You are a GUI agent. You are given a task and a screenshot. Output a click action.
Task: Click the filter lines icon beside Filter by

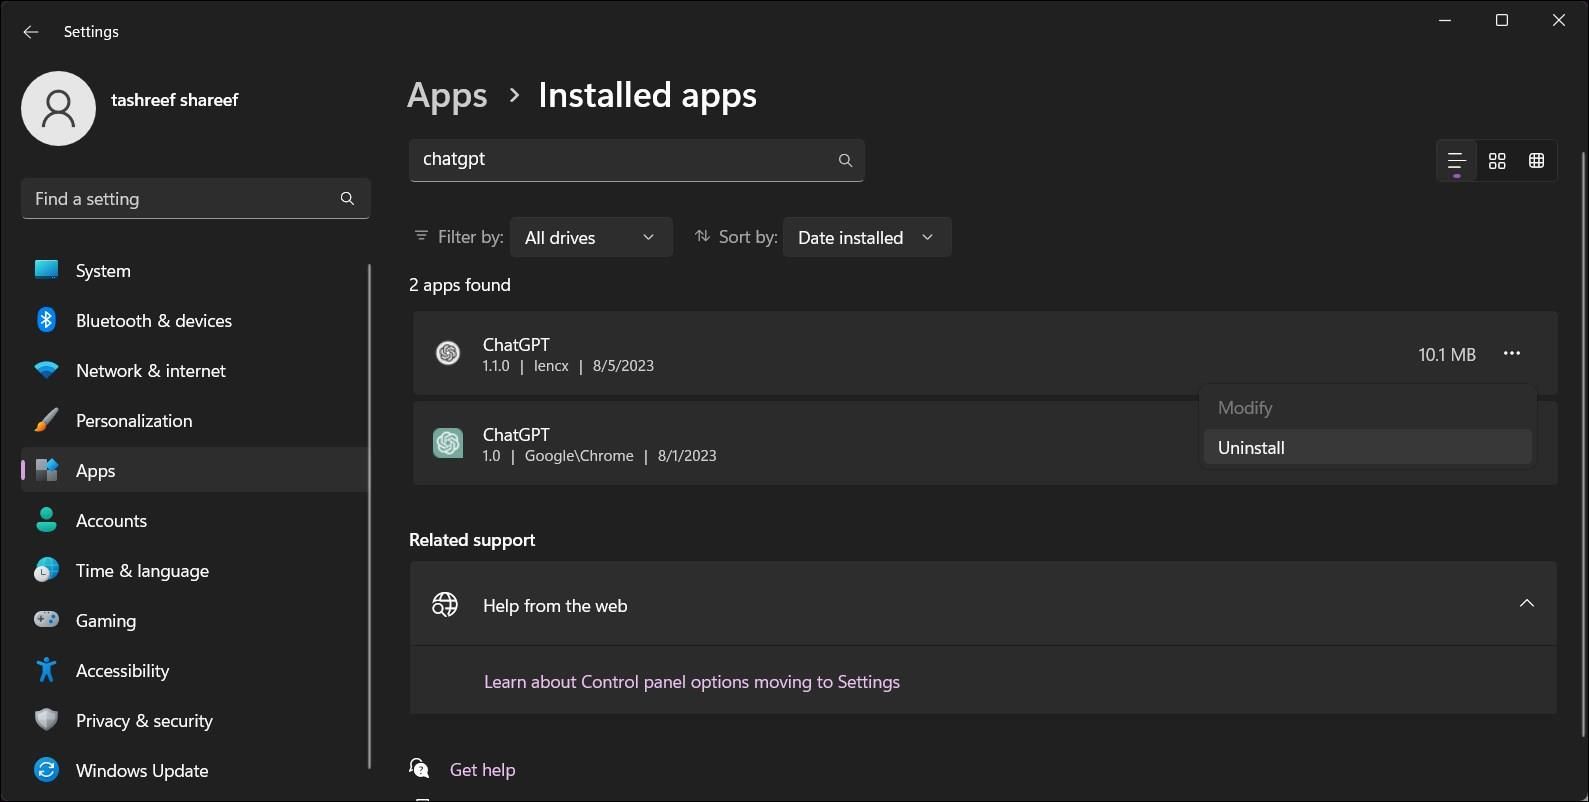tap(421, 236)
